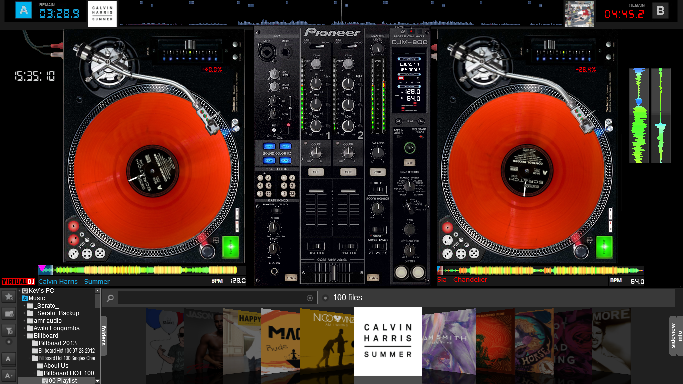Touch the red vinyl platter on the left deck
Viewport: 683px width, 384px height.
click(152, 170)
